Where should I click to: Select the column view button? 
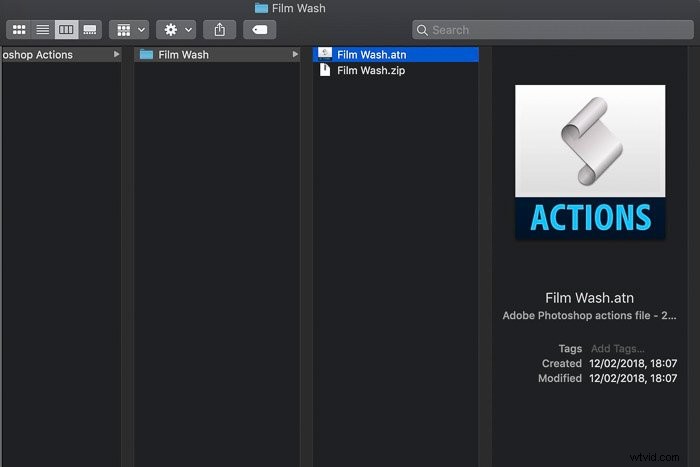[x=67, y=30]
